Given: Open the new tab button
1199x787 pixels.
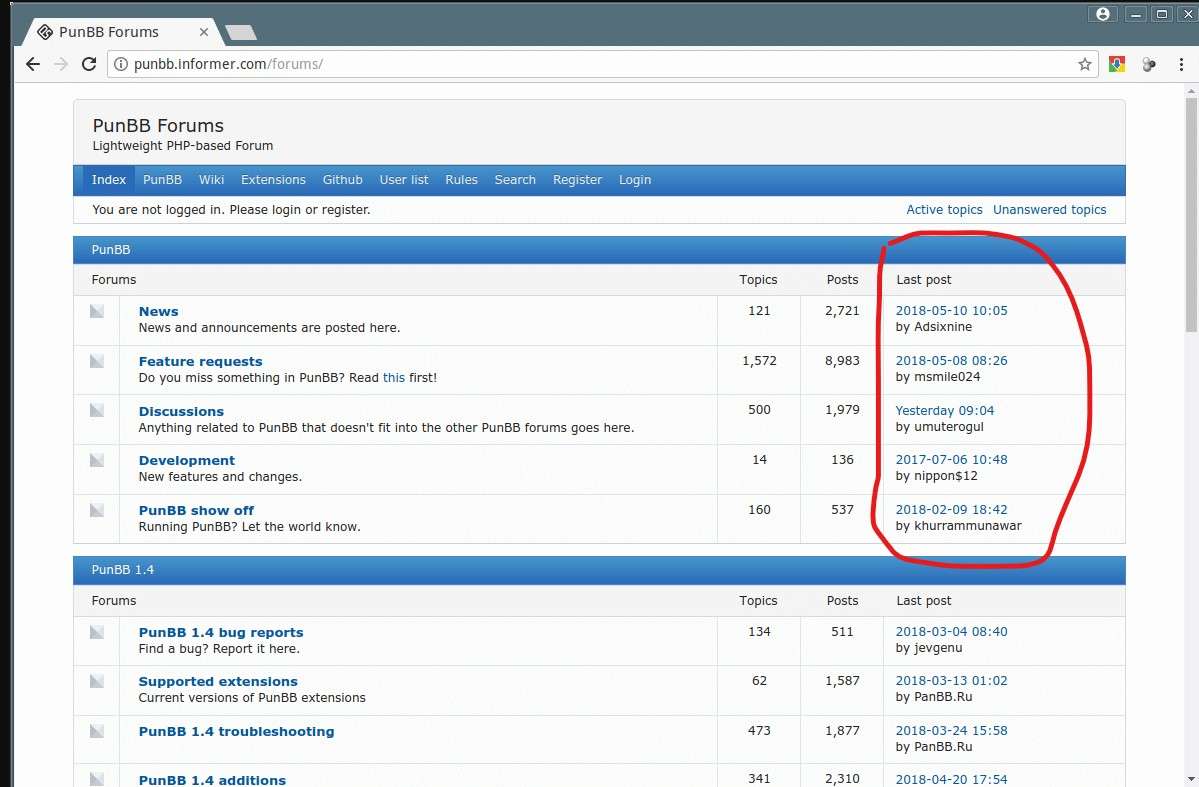Looking at the screenshot, I should 241,33.
